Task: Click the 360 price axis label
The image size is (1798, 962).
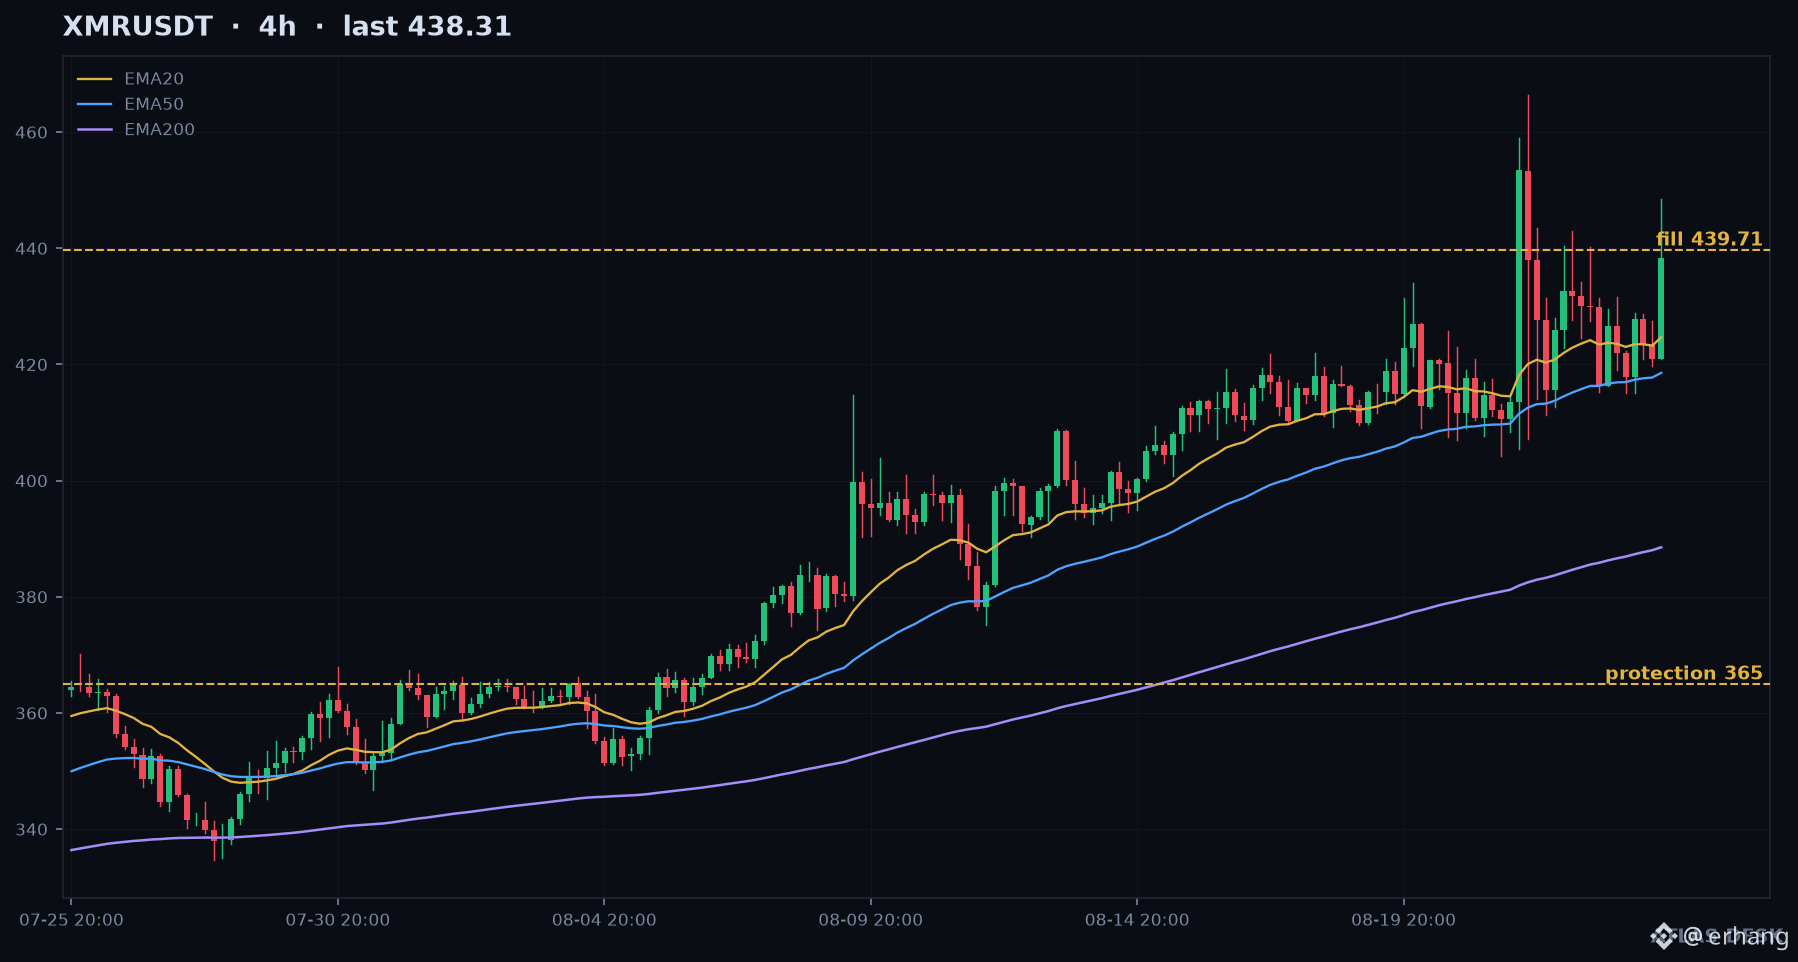Action: point(32,714)
